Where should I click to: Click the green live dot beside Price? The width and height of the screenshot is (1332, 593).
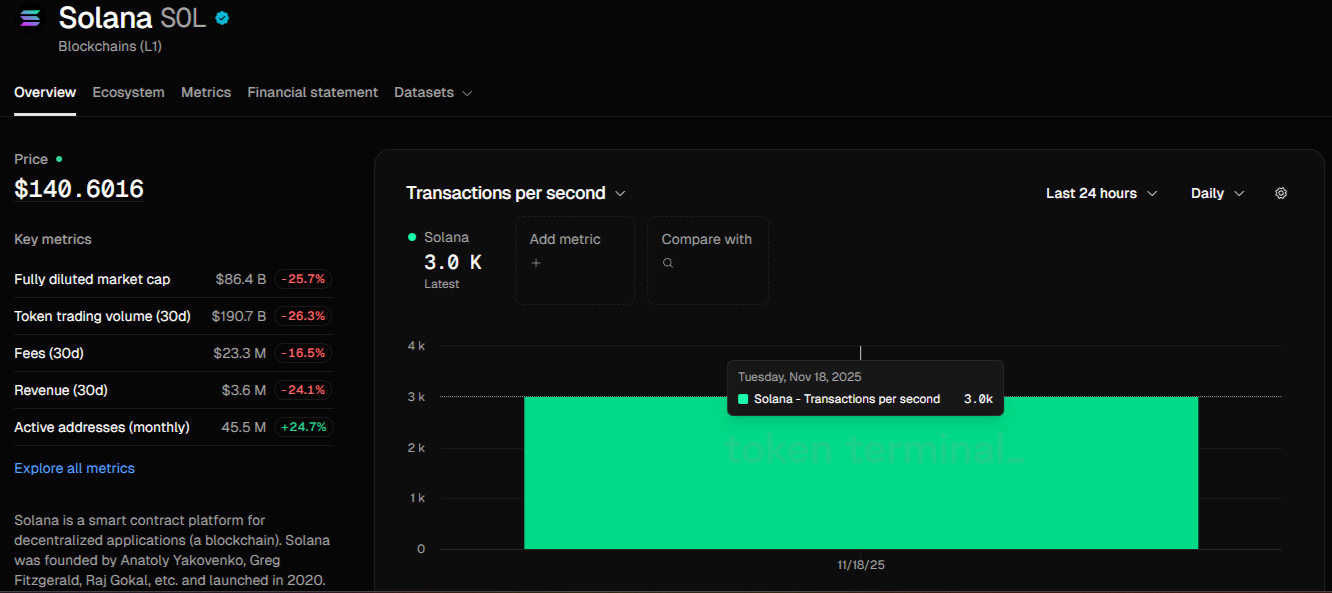[x=59, y=159]
